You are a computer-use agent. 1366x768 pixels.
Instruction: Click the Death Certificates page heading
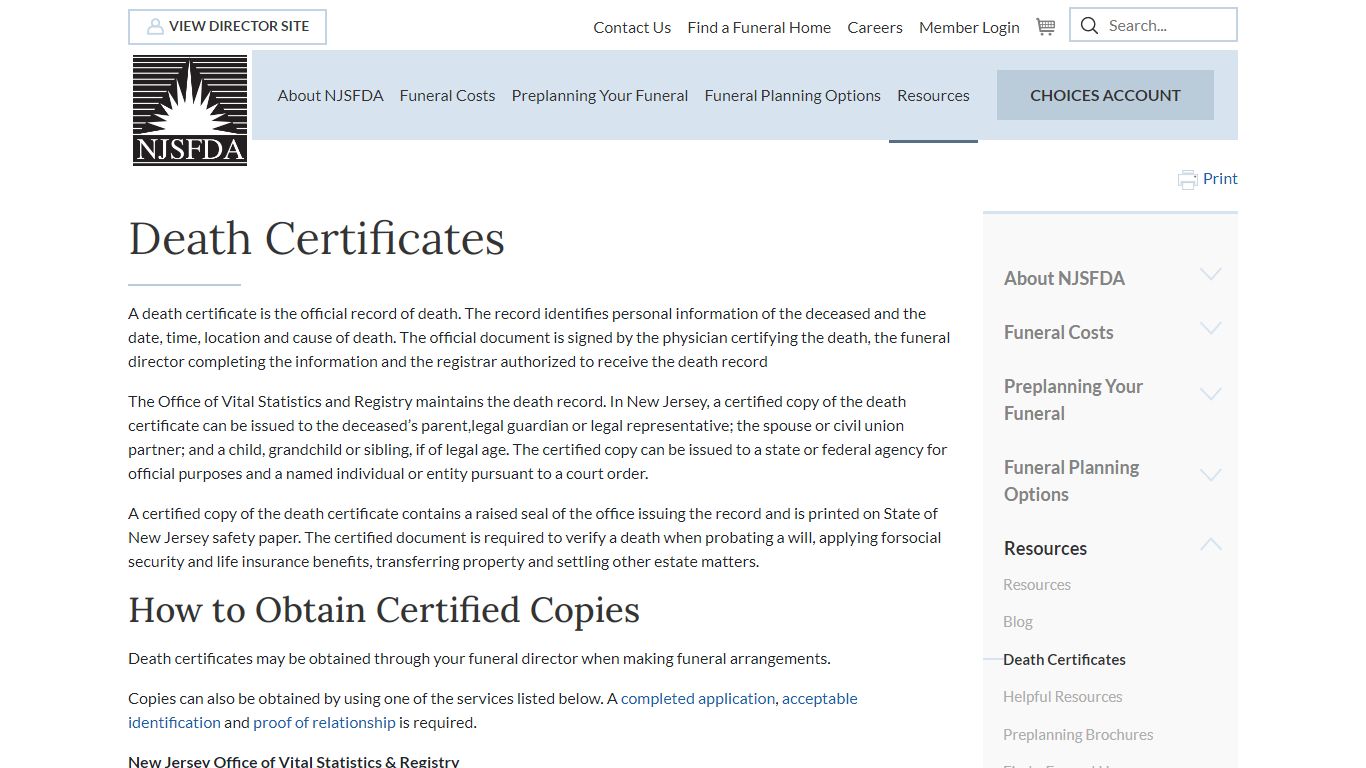[x=316, y=239]
